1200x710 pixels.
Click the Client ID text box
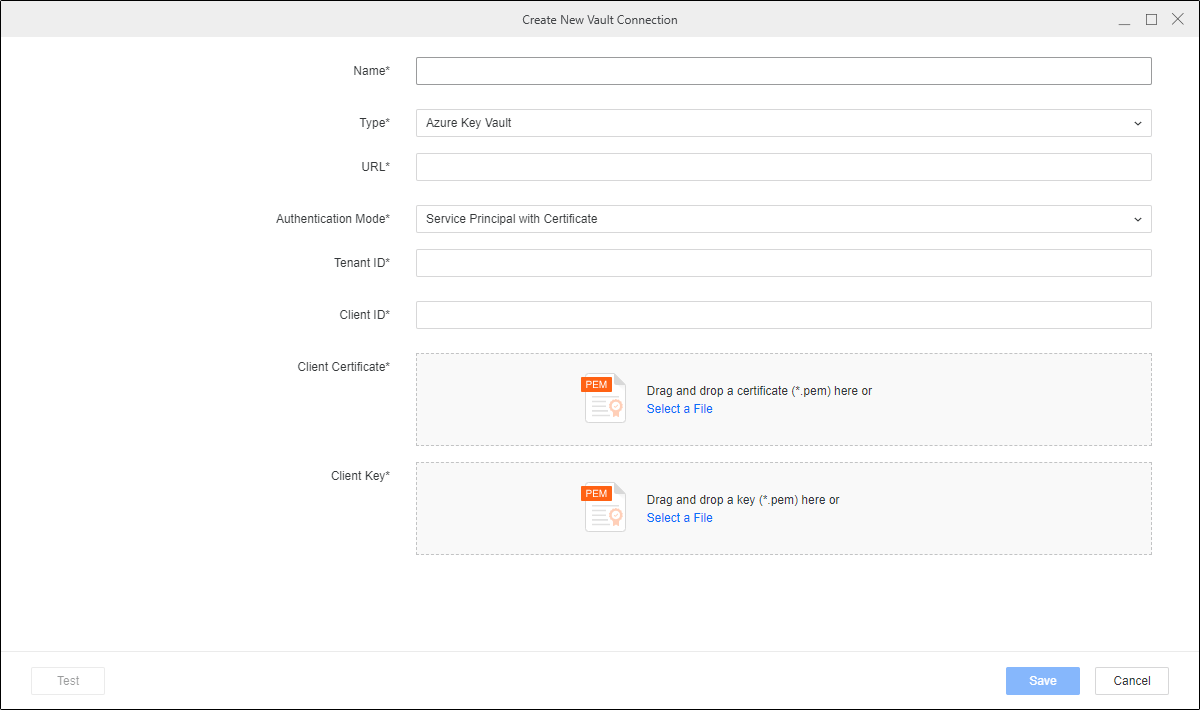coord(783,315)
